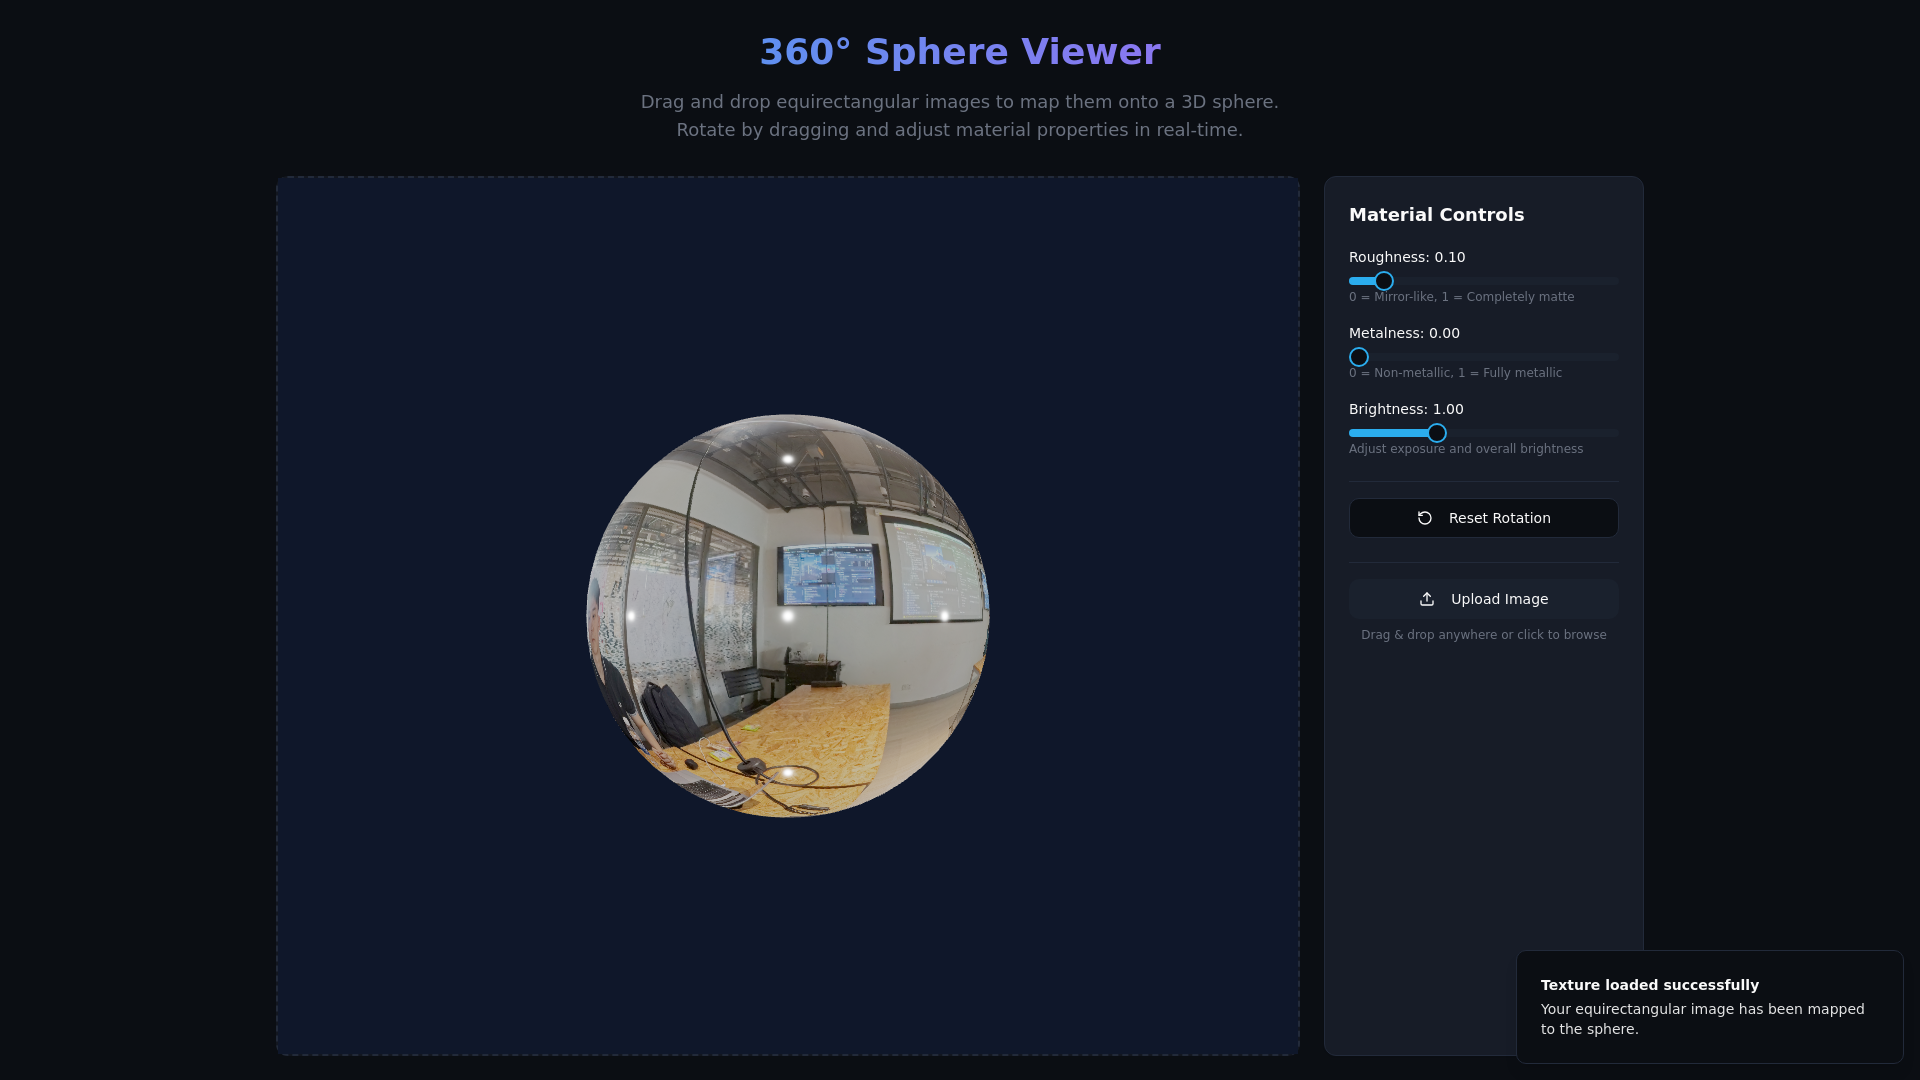
Task: Click the Material Controls heading
Action: [x=1436, y=214]
